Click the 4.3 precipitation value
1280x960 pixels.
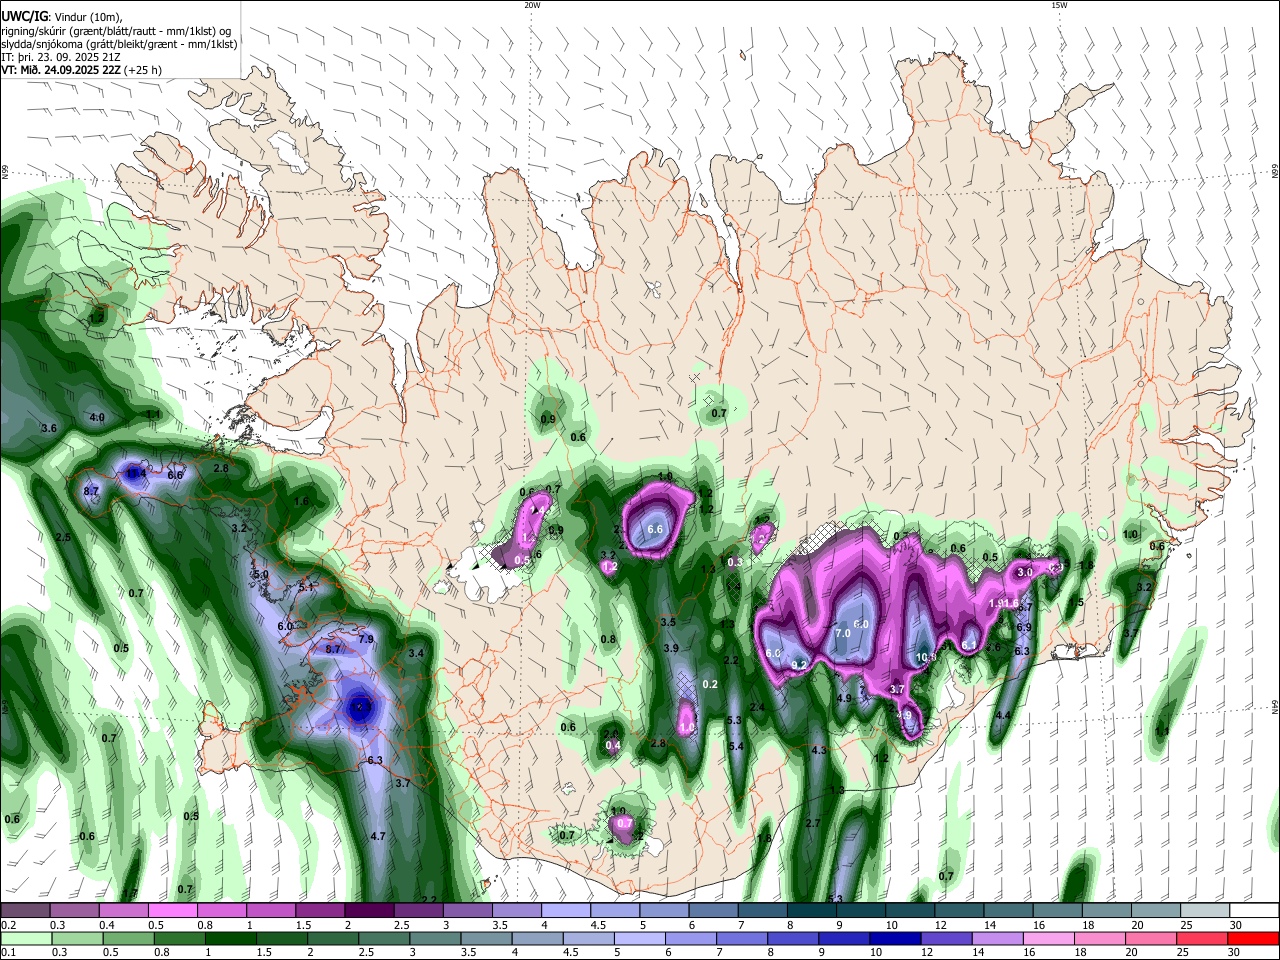[x=819, y=750]
